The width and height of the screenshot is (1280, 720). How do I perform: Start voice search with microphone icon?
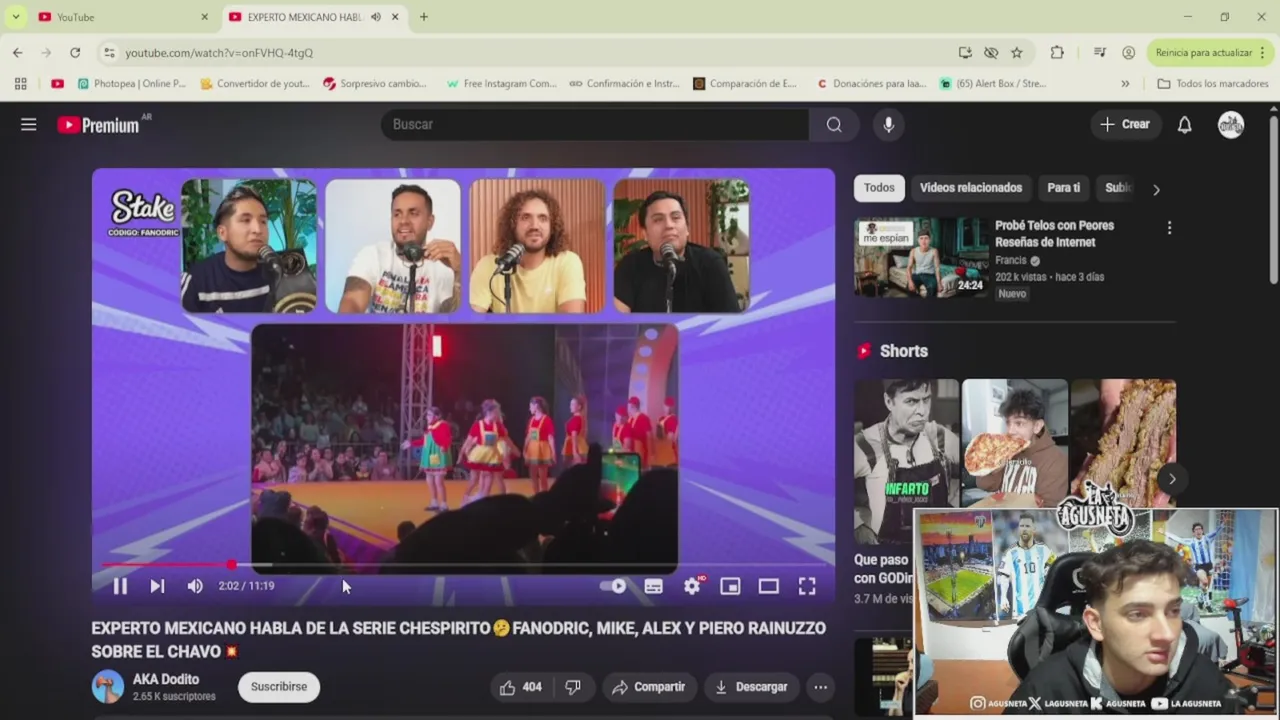tap(888, 124)
